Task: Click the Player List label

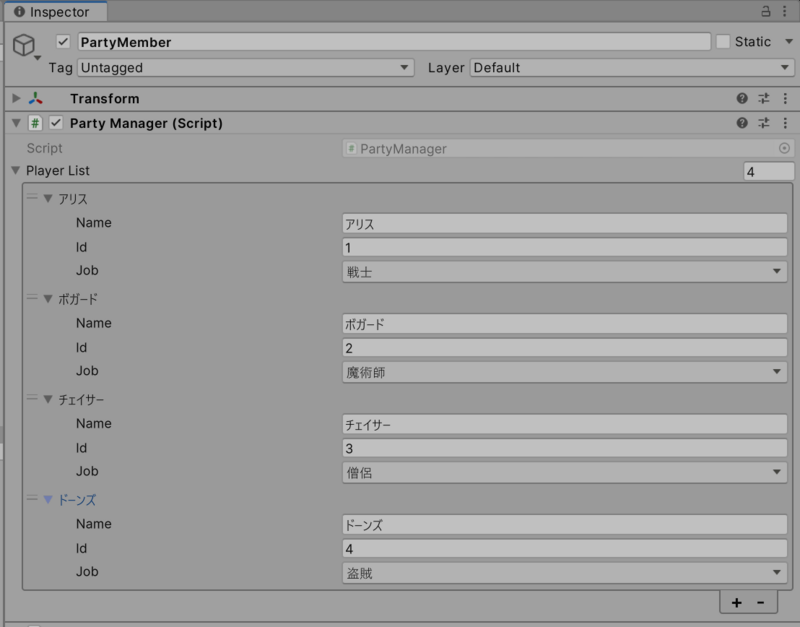Action: pyautogui.click(x=58, y=170)
